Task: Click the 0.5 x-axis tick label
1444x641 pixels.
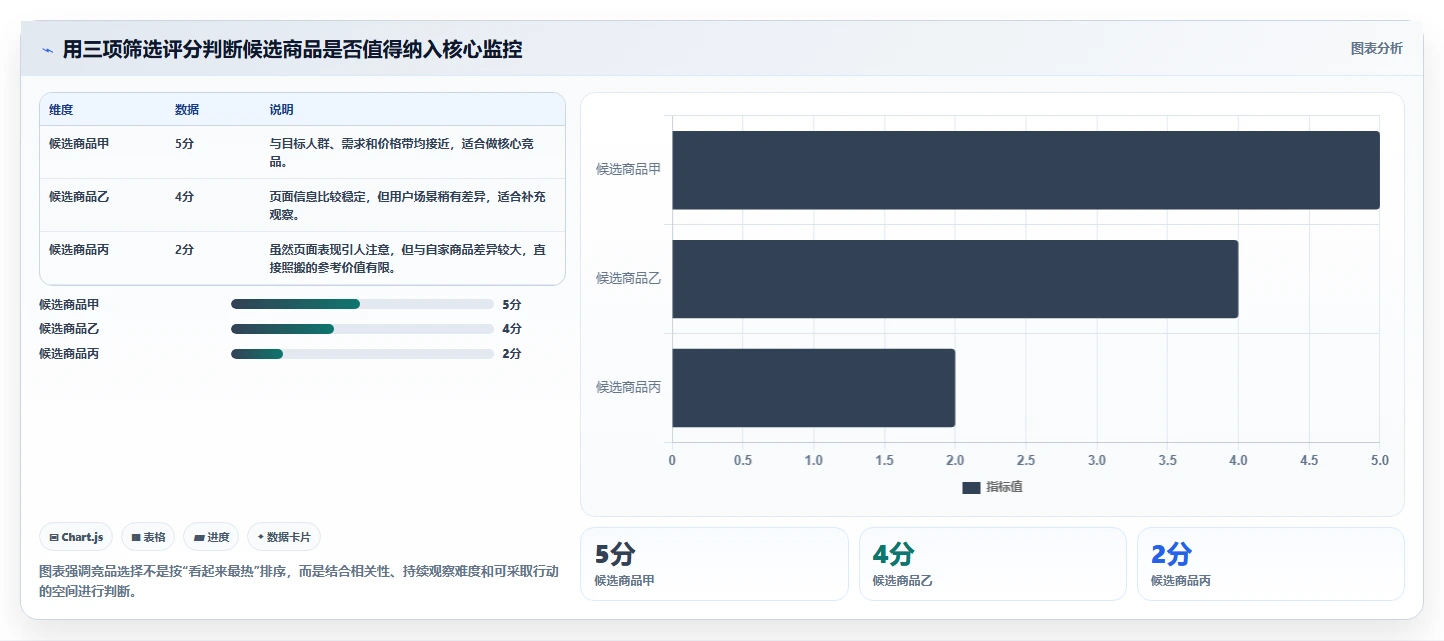Action: 743,460
